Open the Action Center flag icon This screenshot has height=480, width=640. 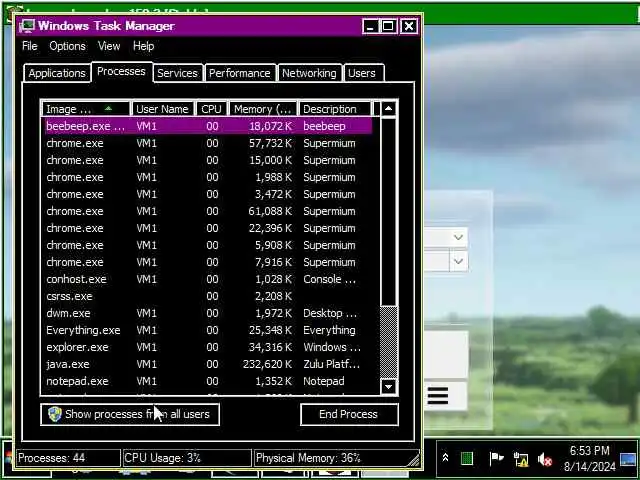click(x=496, y=459)
